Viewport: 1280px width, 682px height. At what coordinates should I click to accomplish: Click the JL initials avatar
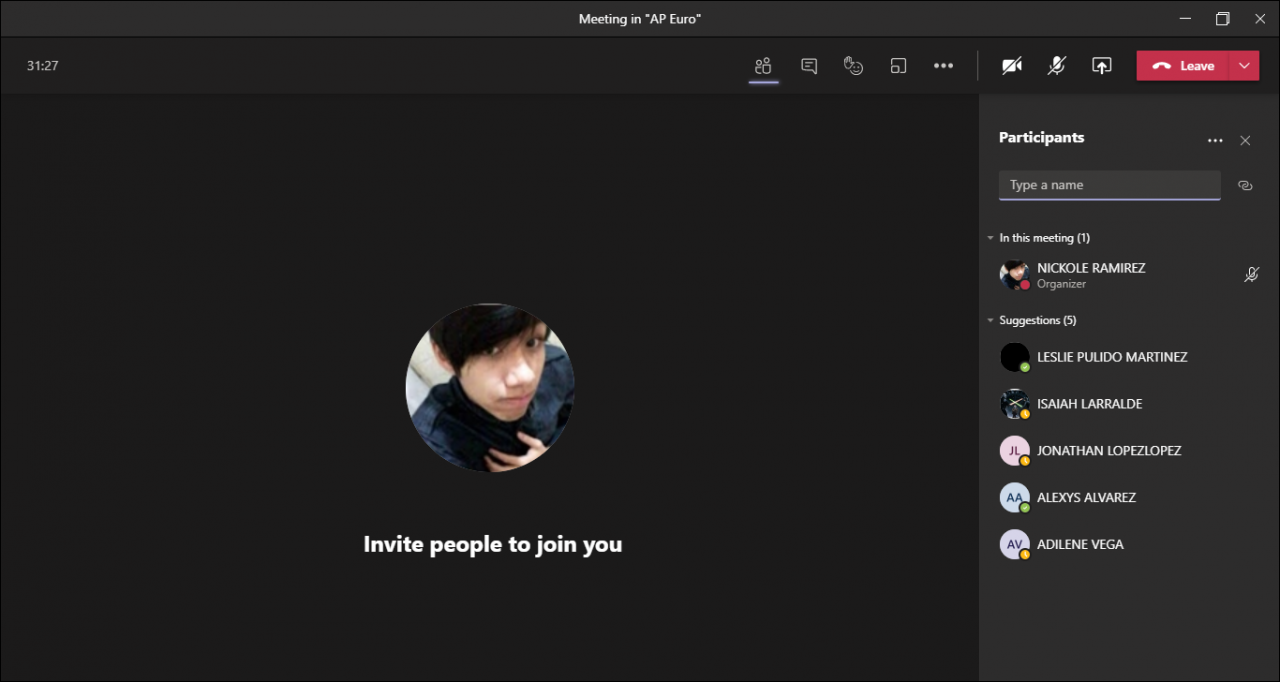[x=1015, y=451]
